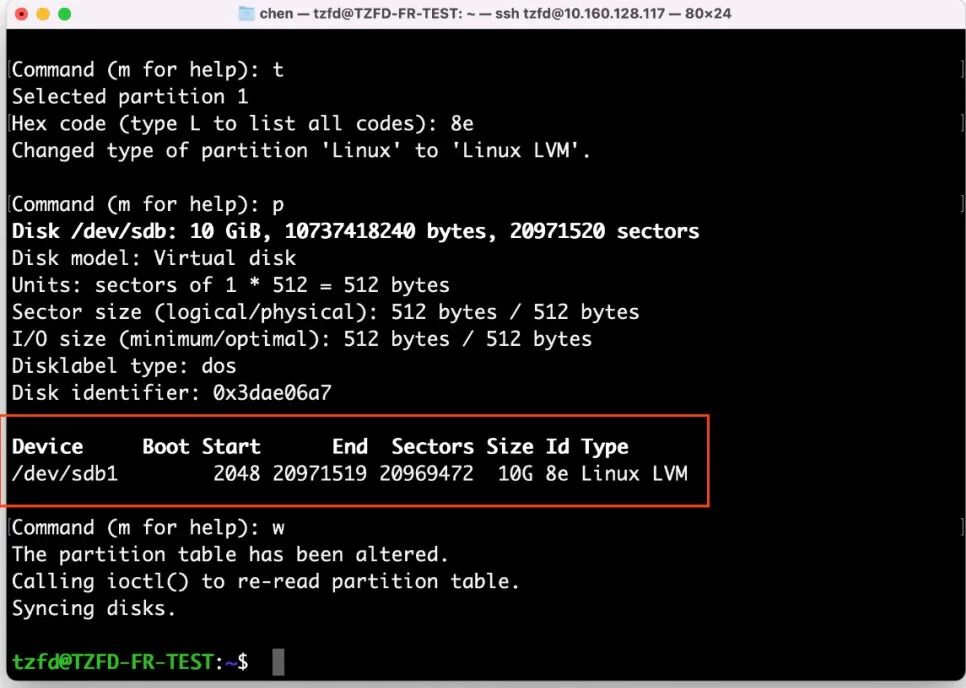Click the 'Calling ioctl() to re-read partition table.' line

click(266, 582)
